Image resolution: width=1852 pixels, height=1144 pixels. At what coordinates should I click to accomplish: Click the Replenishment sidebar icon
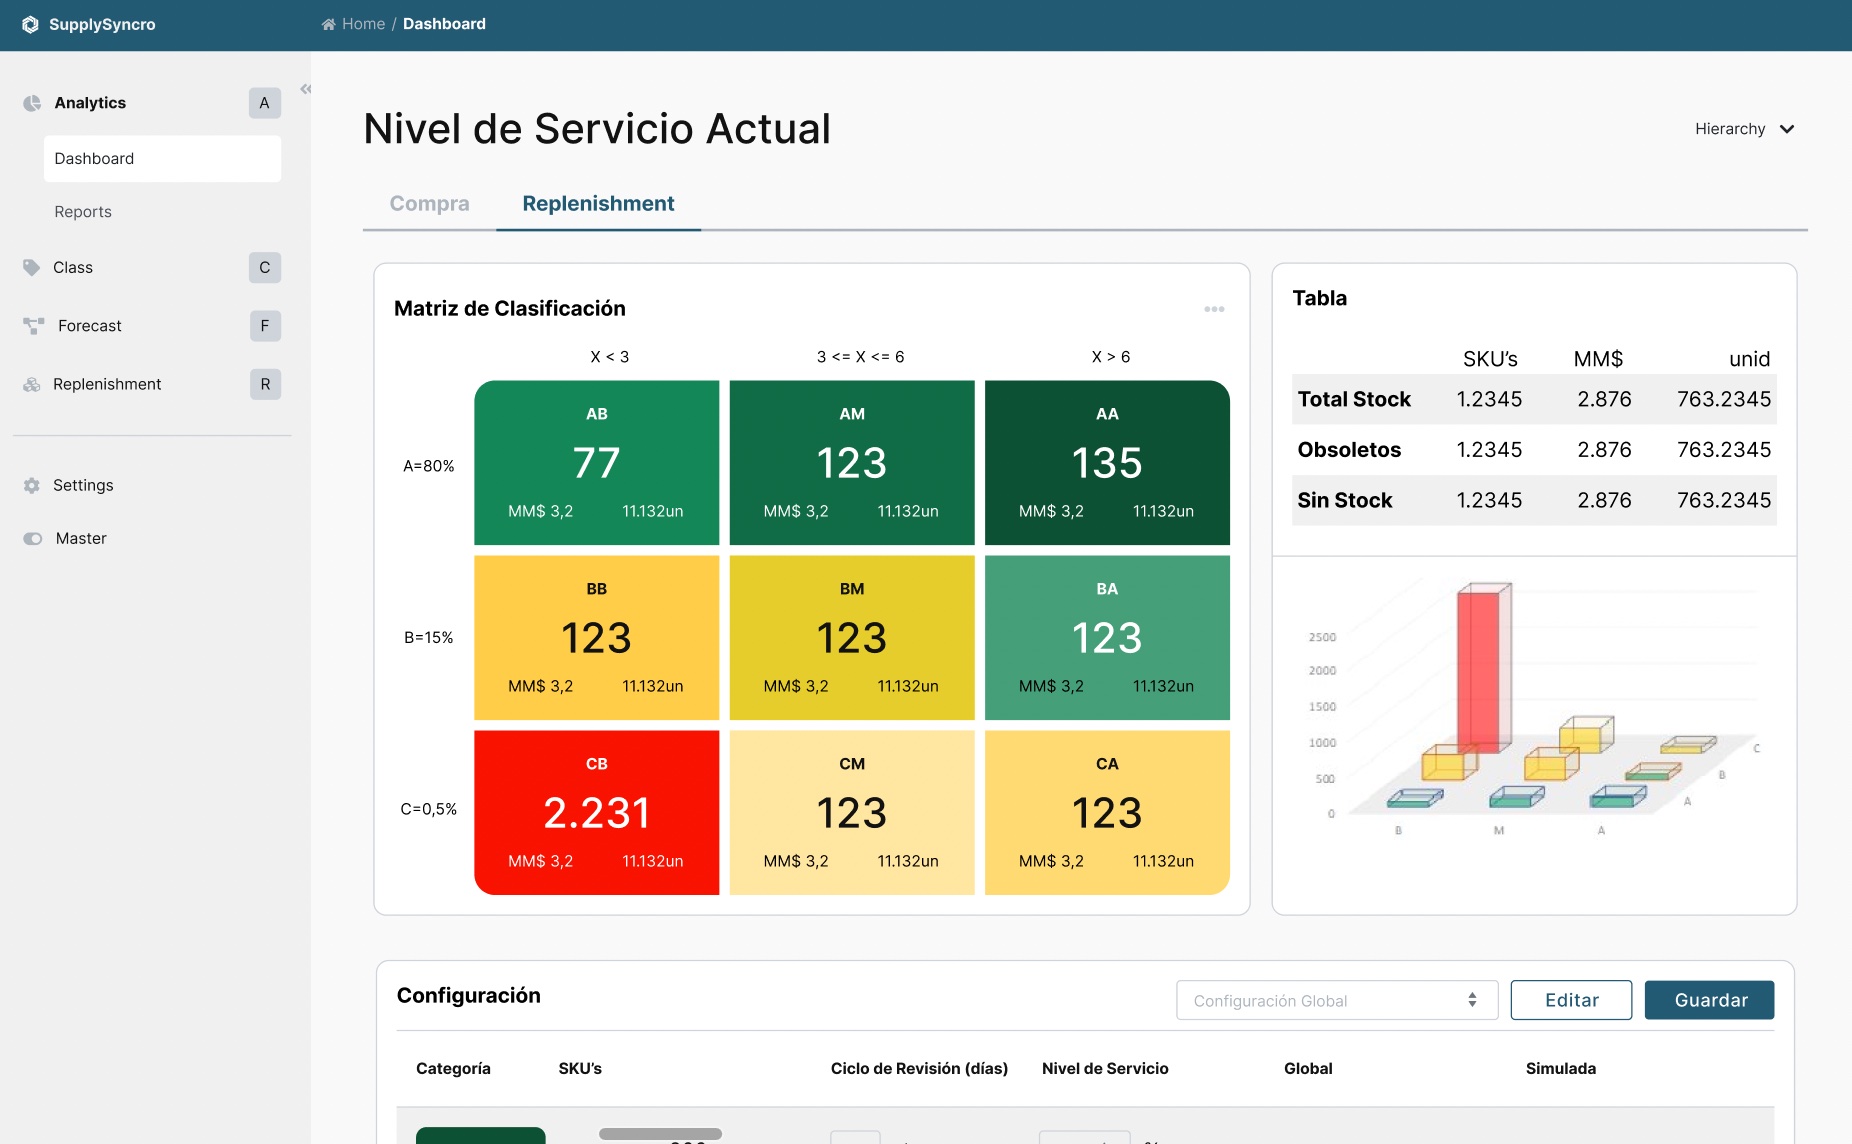point(32,385)
